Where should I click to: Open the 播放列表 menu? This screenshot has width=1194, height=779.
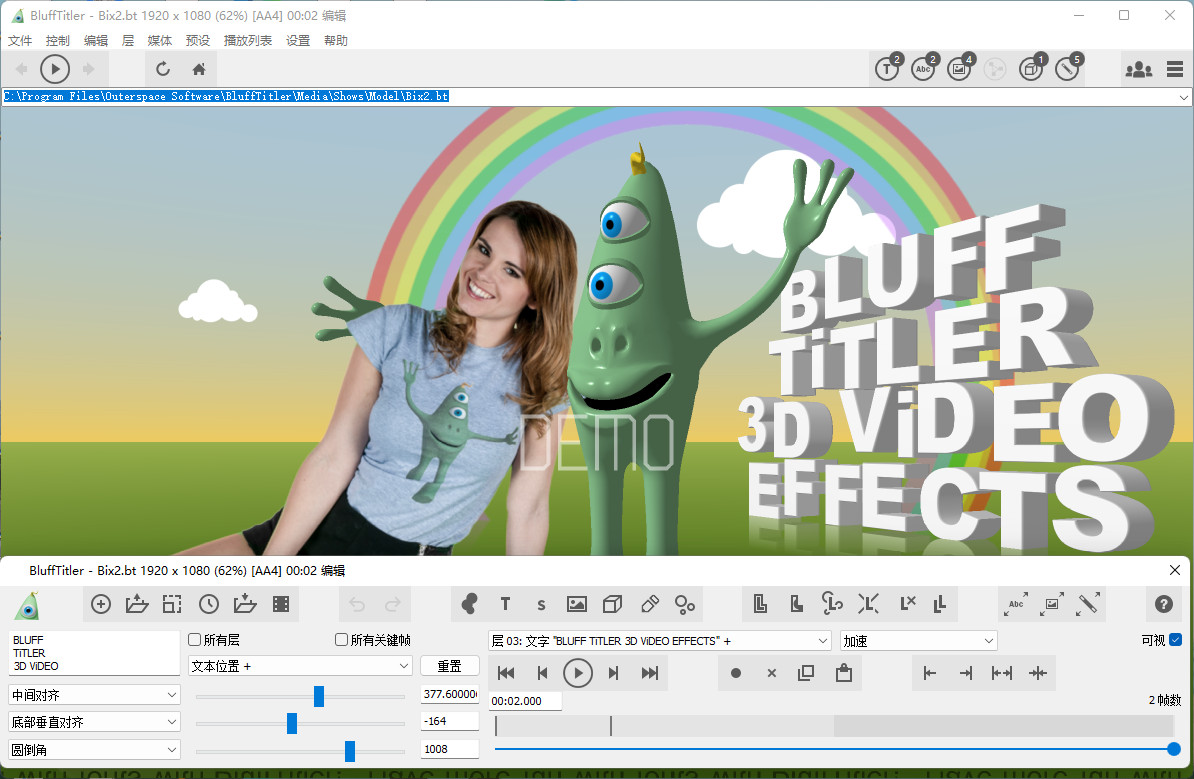(x=248, y=40)
